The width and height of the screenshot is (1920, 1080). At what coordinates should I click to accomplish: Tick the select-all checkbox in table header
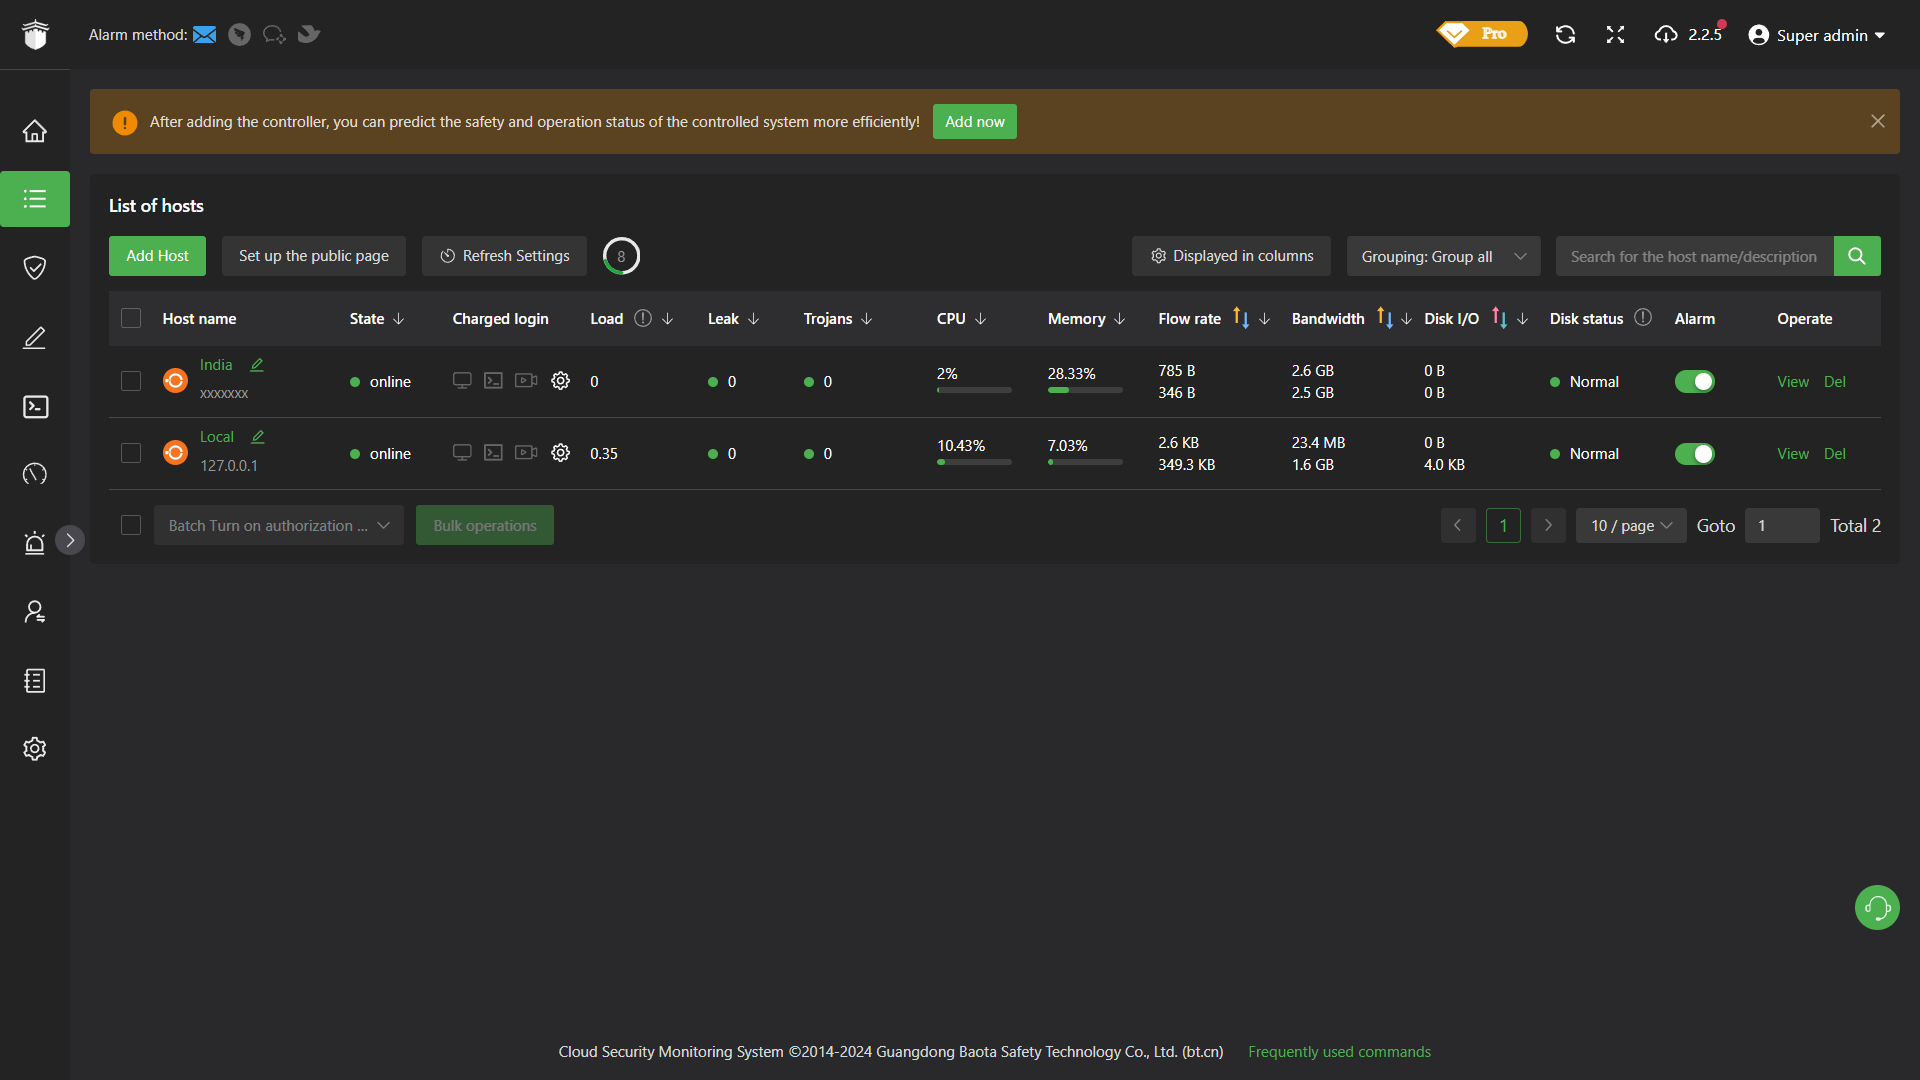pos(131,318)
